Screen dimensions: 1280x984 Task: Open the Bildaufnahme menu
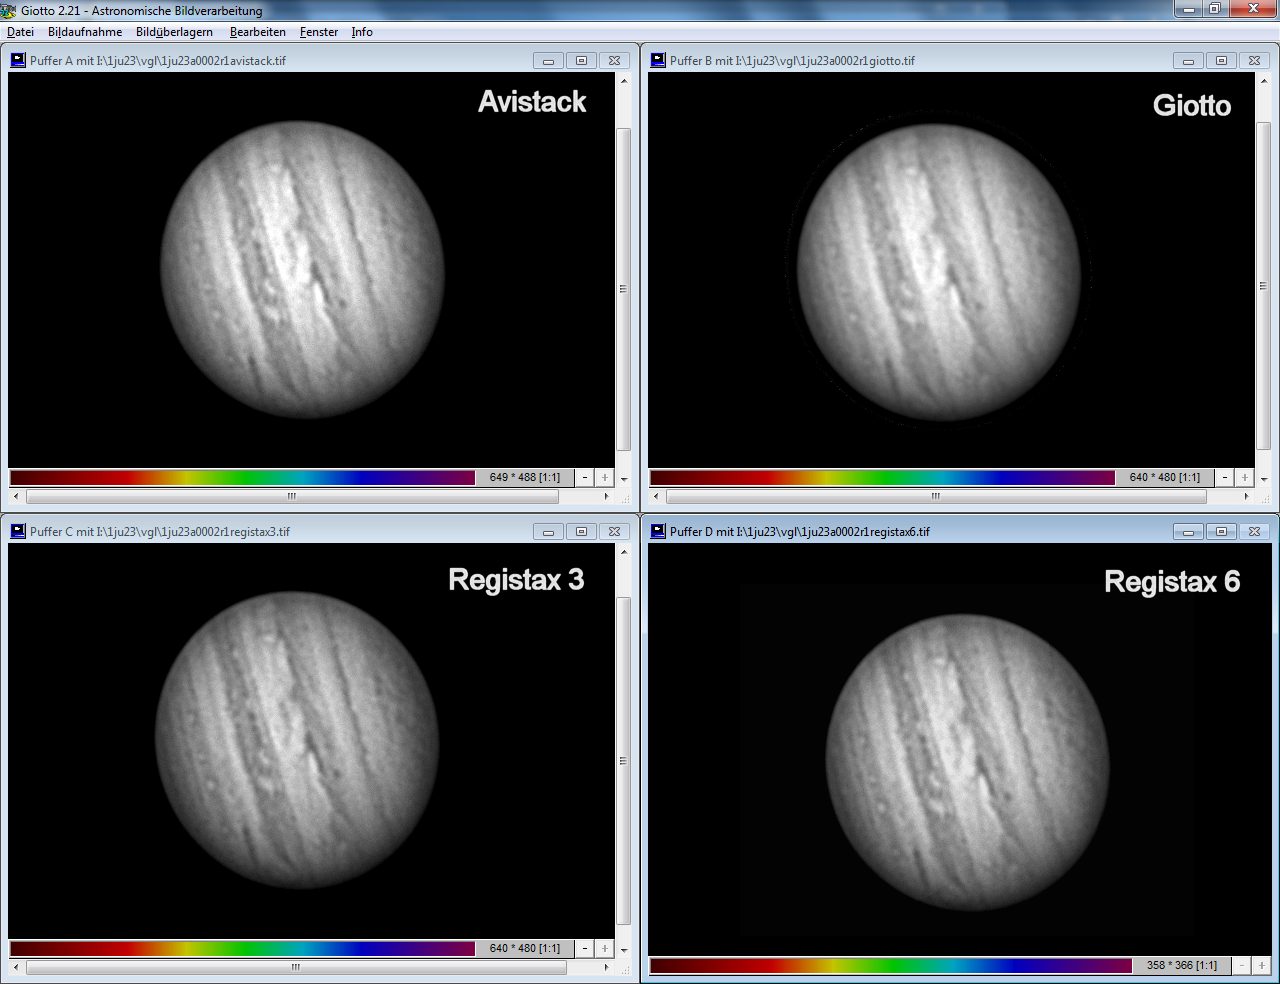click(85, 32)
